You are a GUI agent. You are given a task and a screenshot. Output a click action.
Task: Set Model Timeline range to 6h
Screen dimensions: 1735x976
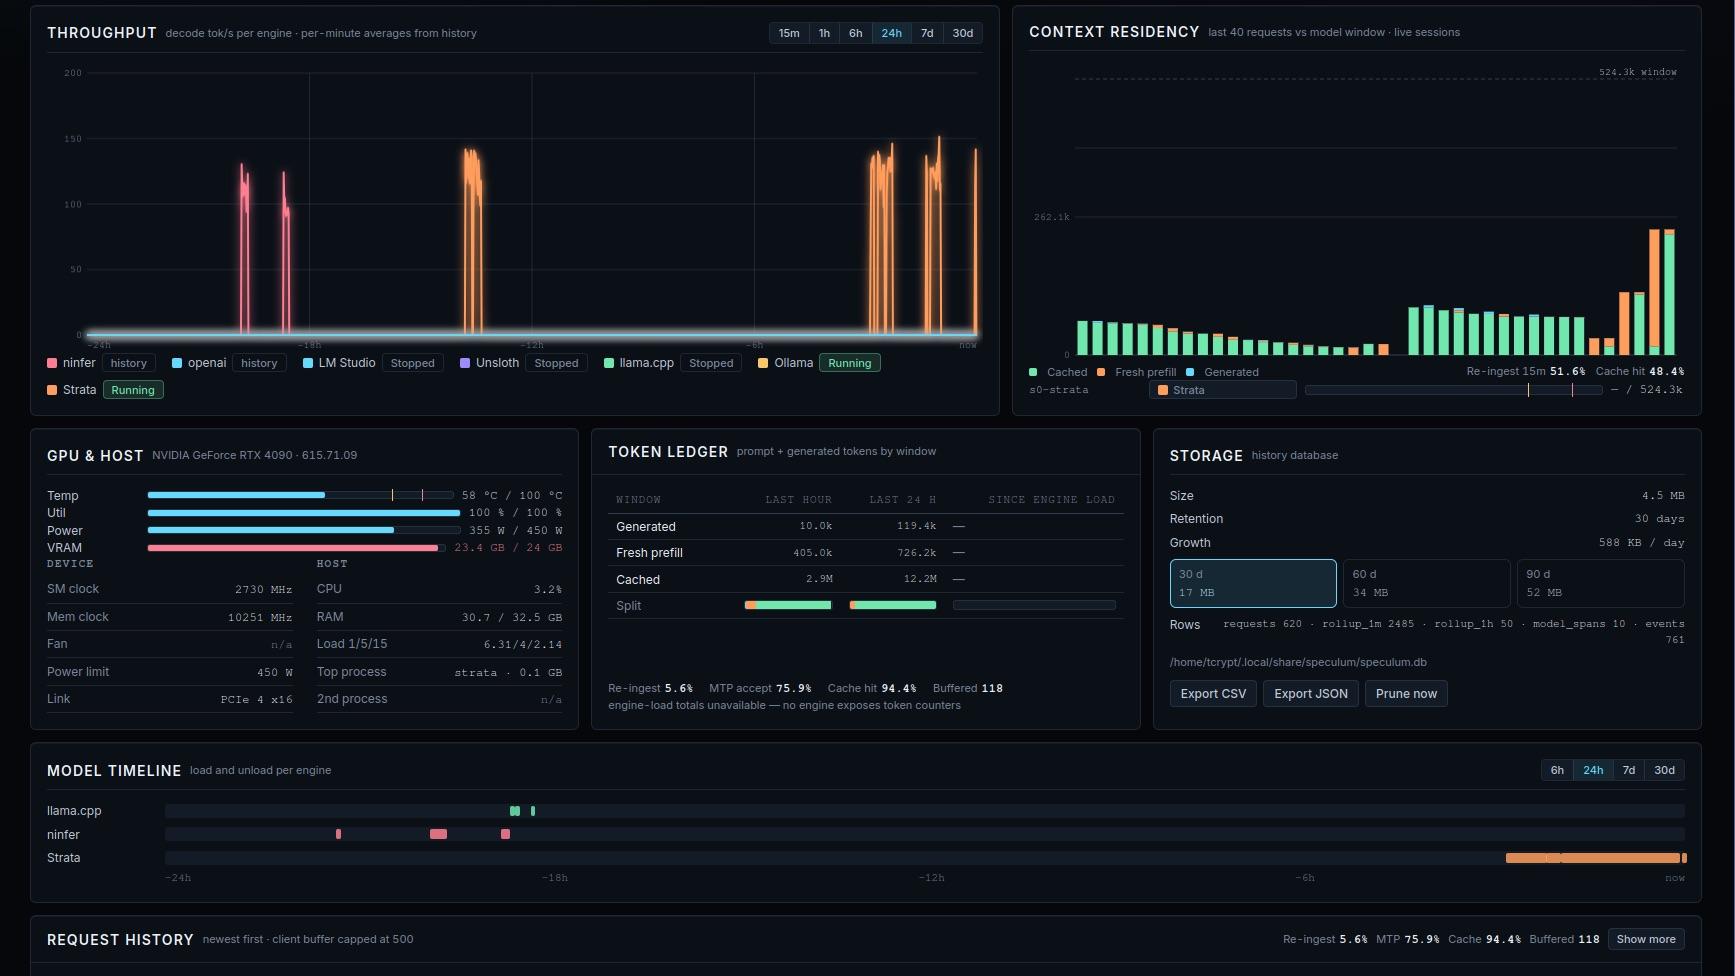(x=1557, y=770)
